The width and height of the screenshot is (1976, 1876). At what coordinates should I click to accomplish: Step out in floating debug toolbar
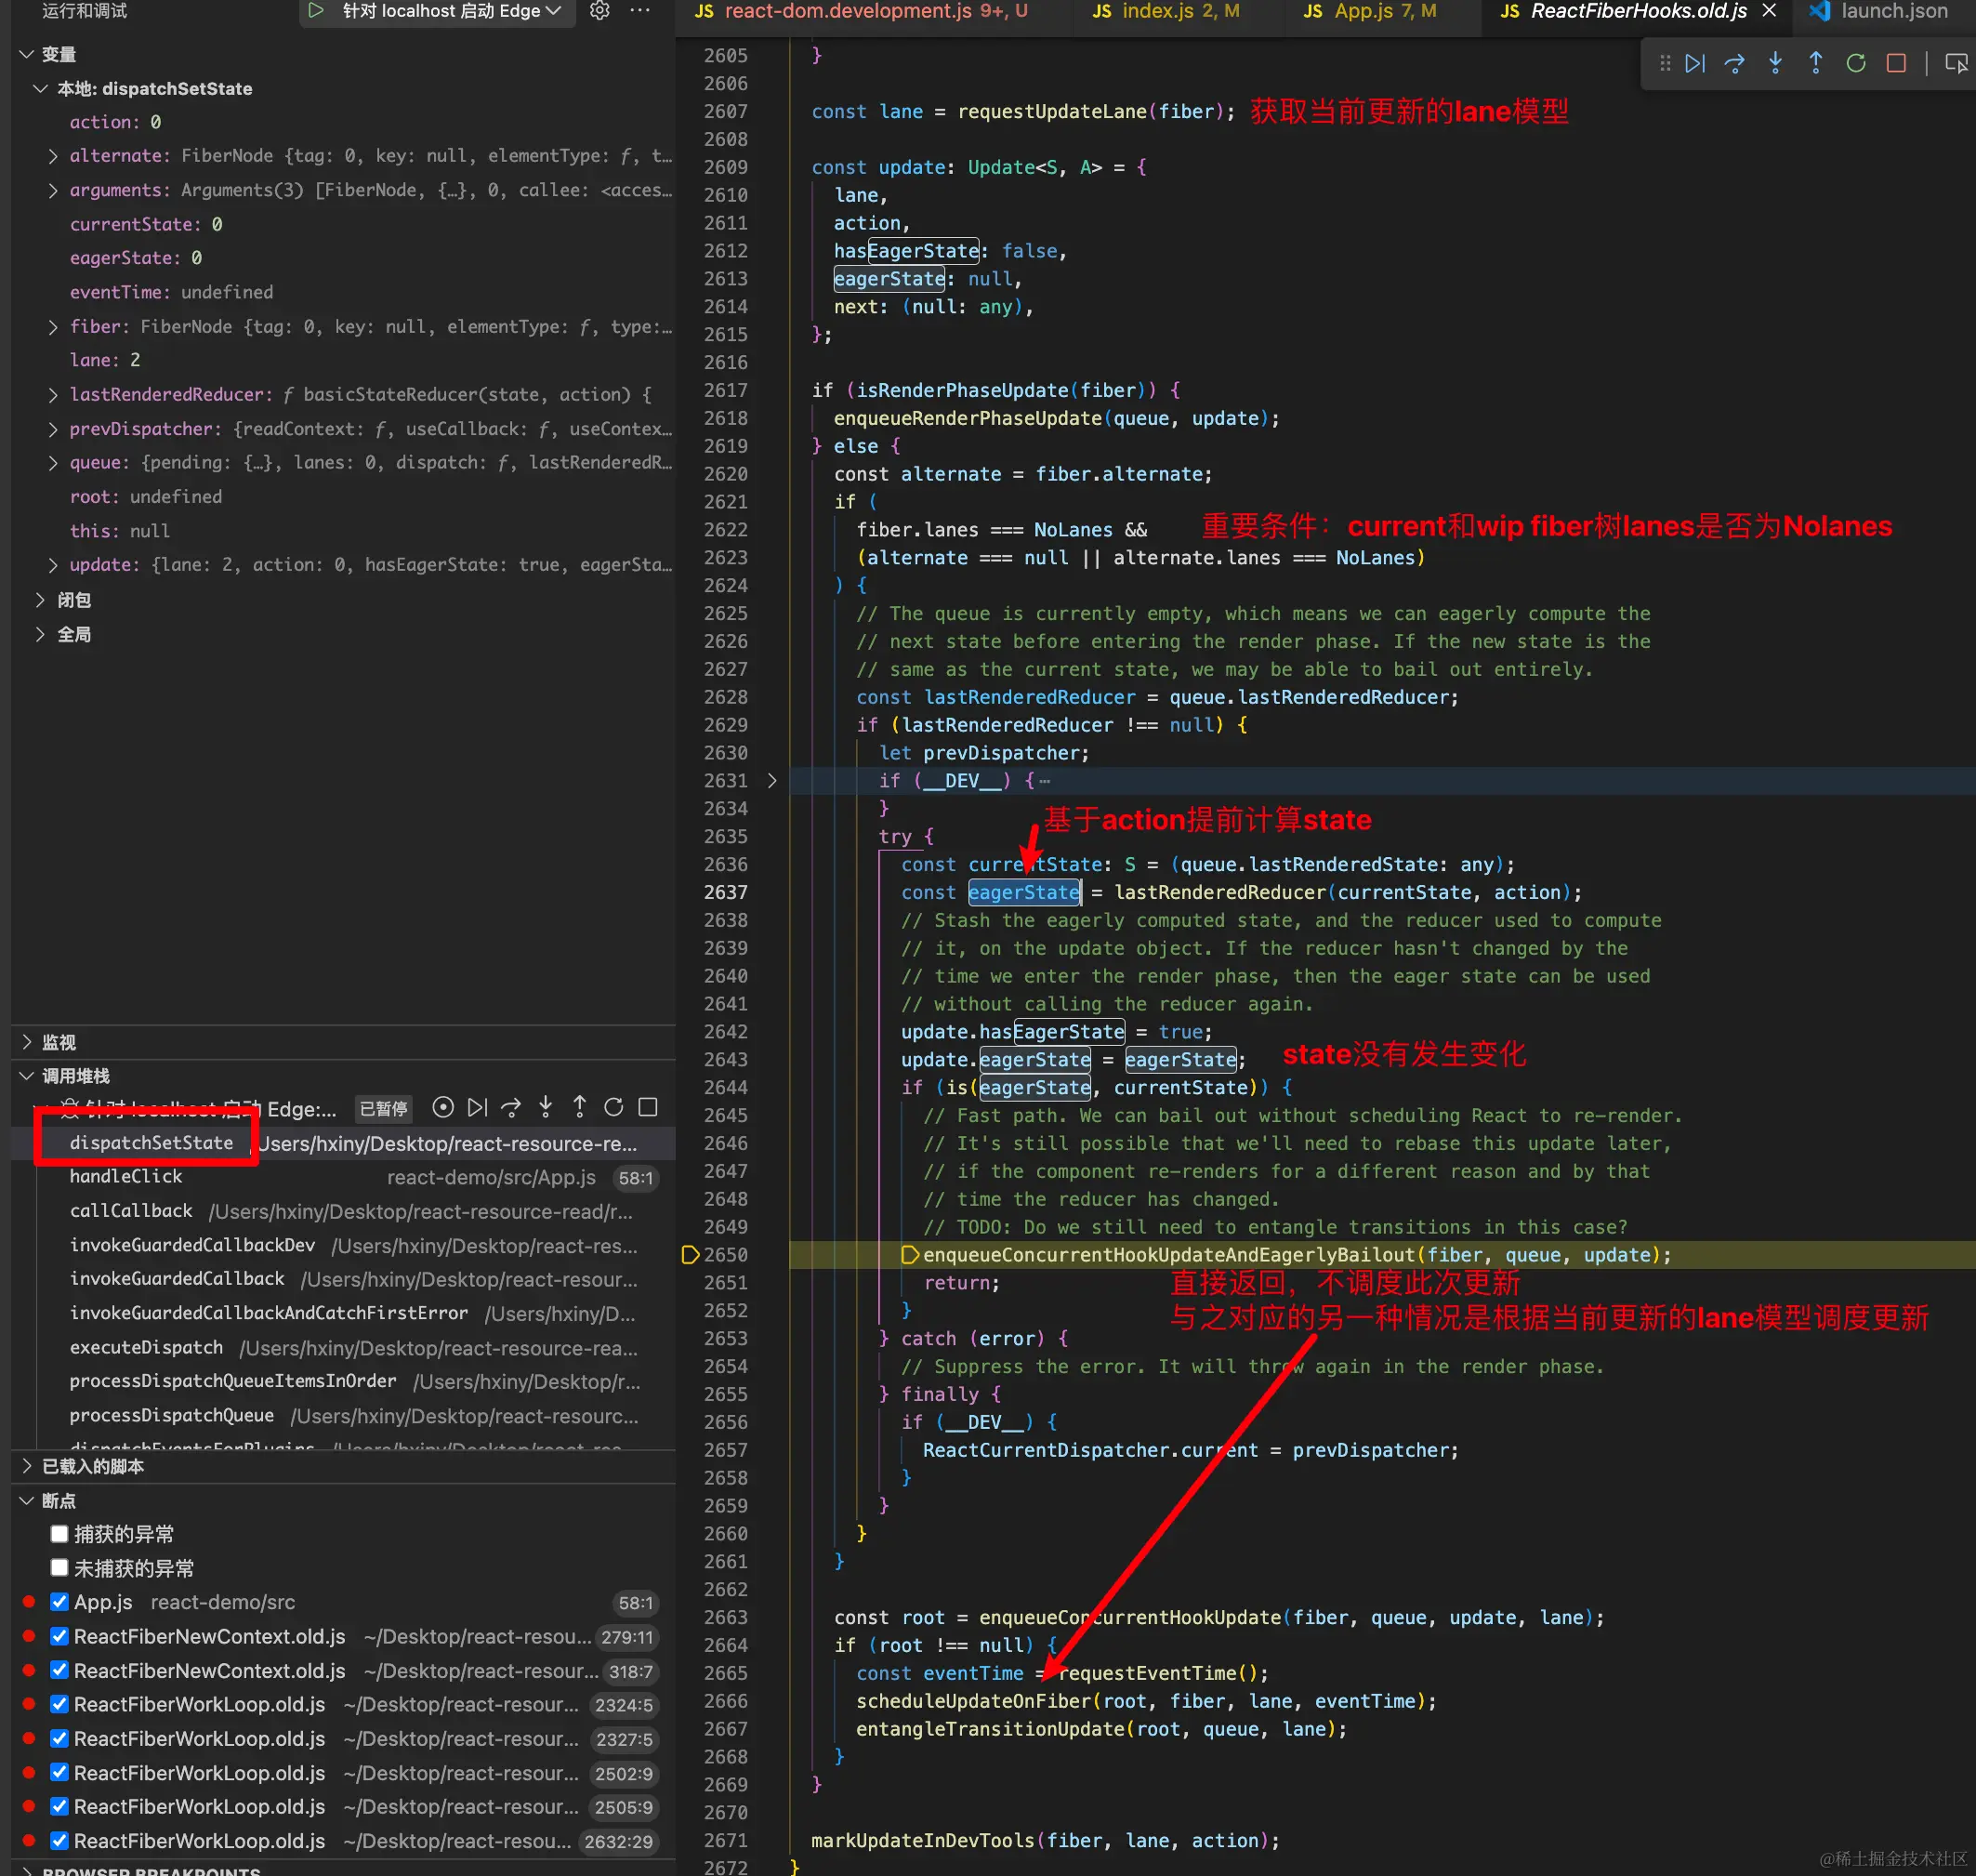1815,63
